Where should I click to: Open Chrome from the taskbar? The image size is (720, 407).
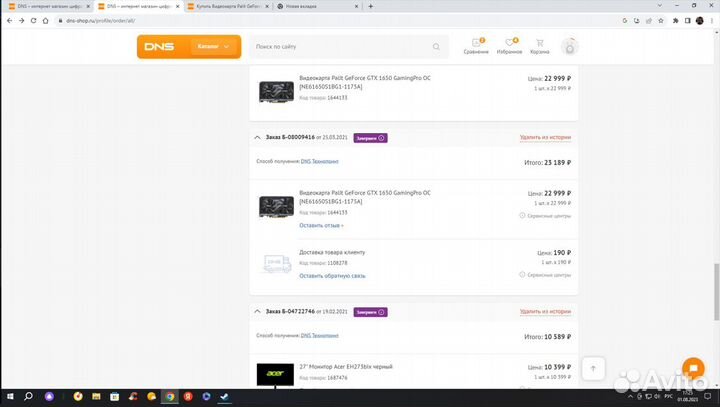(x=170, y=396)
